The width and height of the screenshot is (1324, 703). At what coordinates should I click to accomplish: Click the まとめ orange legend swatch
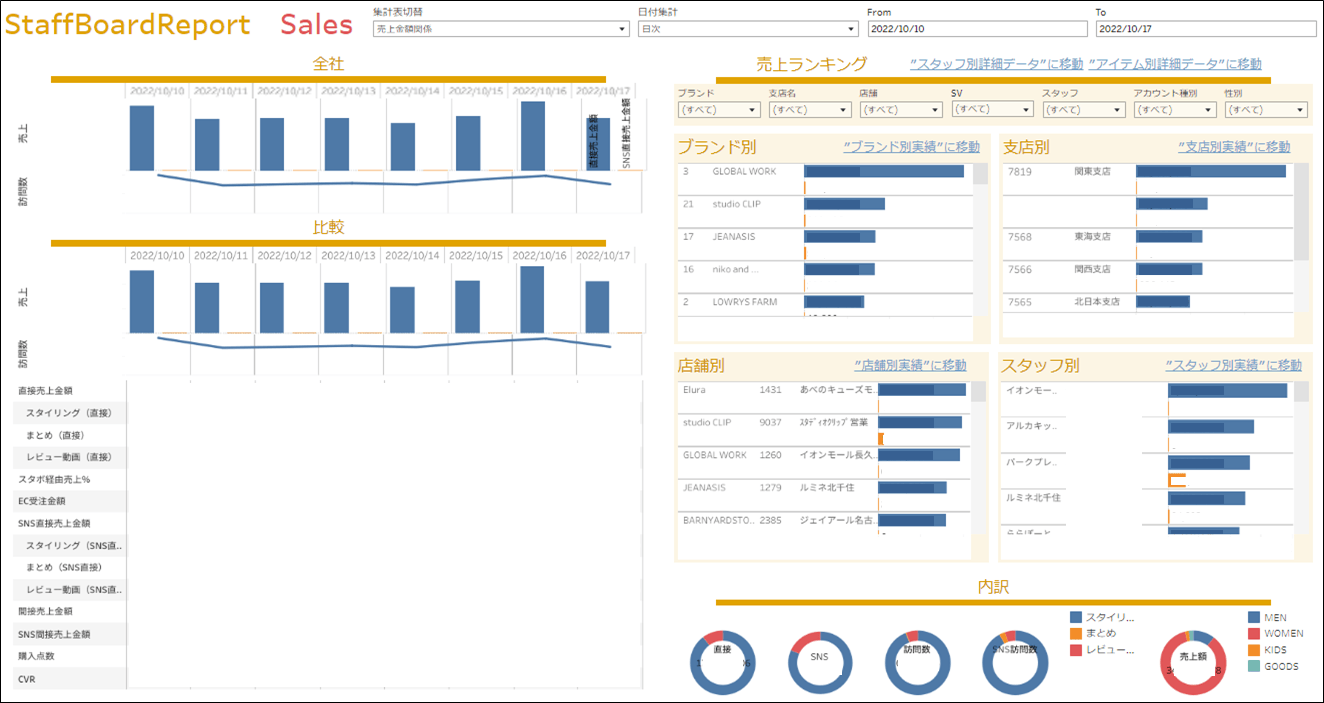(x=1076, y=633)
